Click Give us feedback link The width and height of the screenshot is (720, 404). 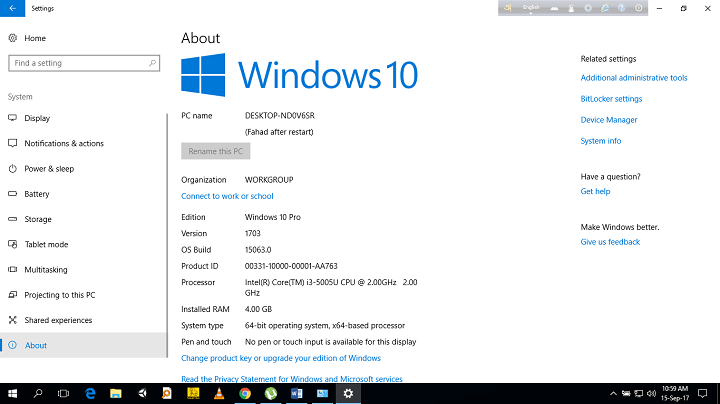click(610, 242)
